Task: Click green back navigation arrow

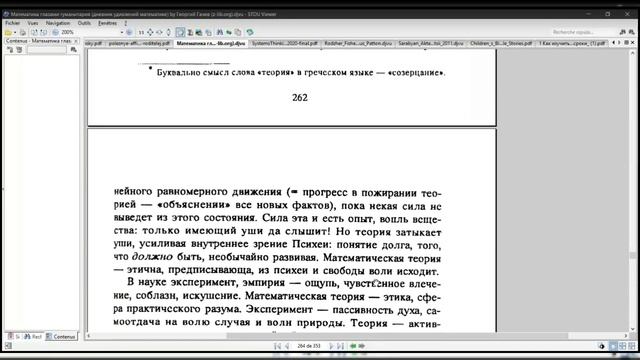Action: pos(353,346)
